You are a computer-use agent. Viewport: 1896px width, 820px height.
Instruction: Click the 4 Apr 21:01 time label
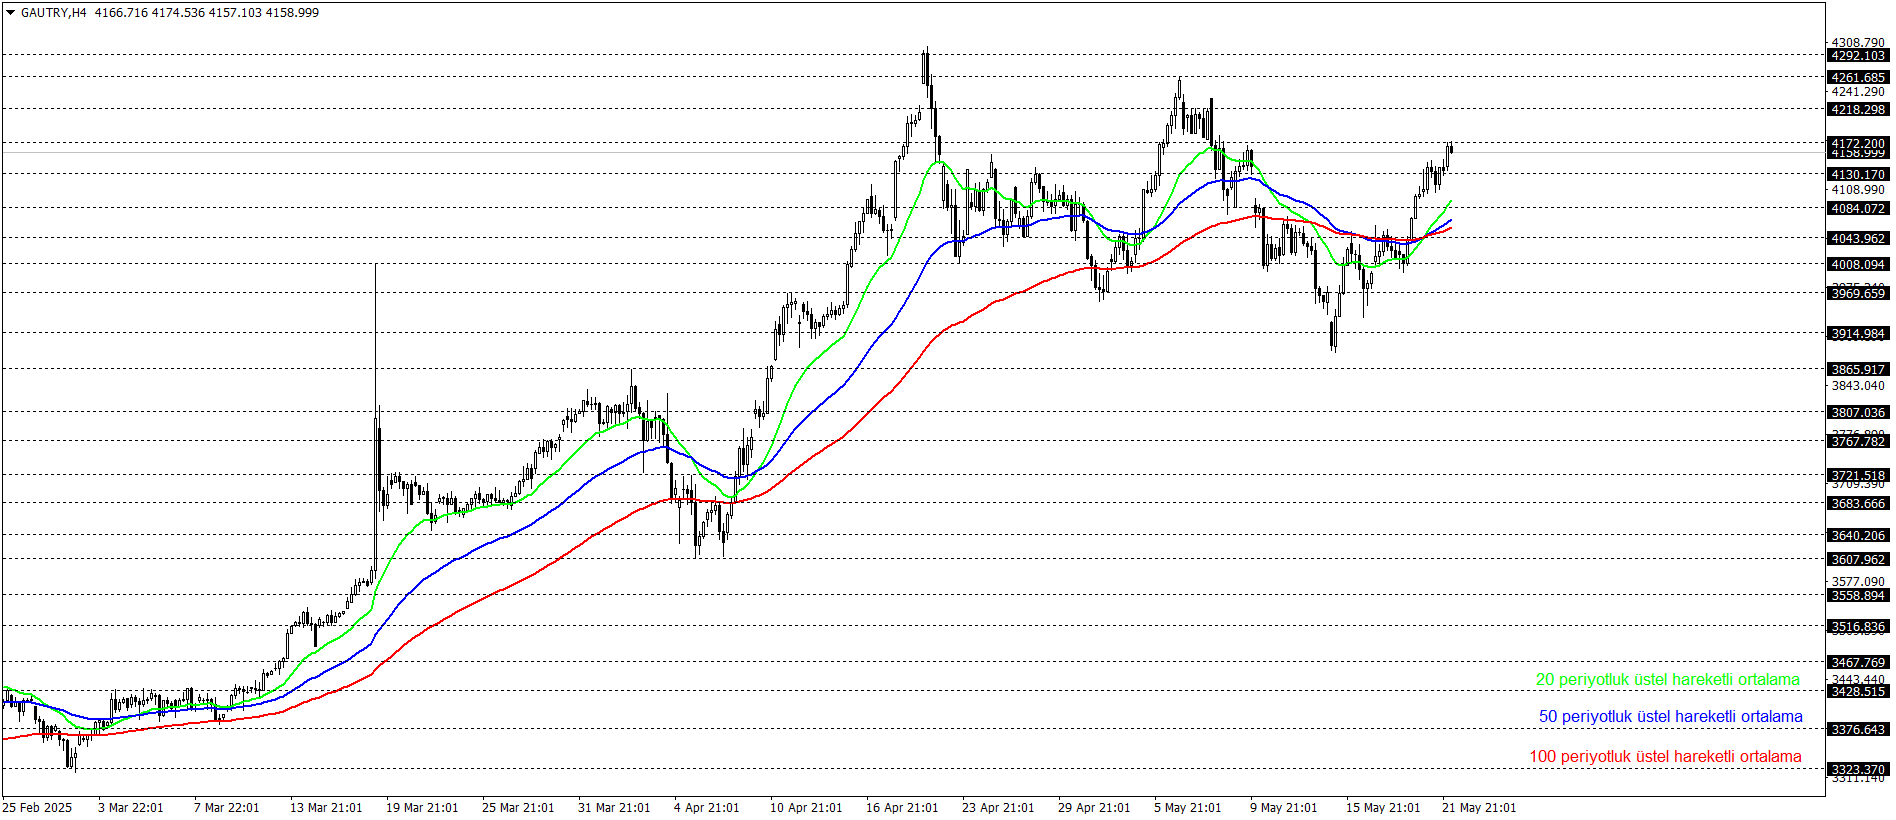706,808
